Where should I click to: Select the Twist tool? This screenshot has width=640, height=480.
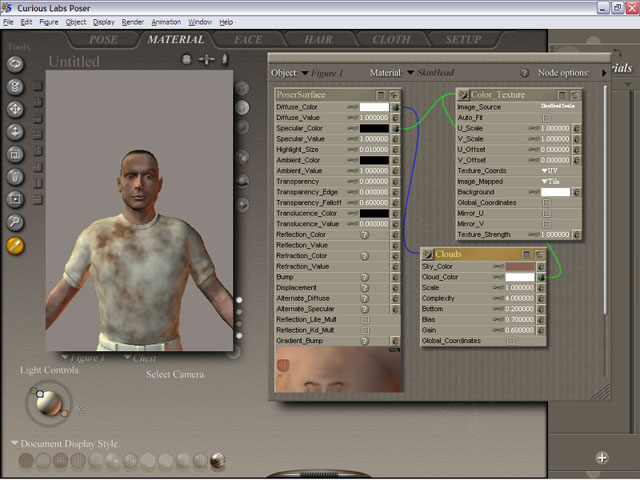15,86
